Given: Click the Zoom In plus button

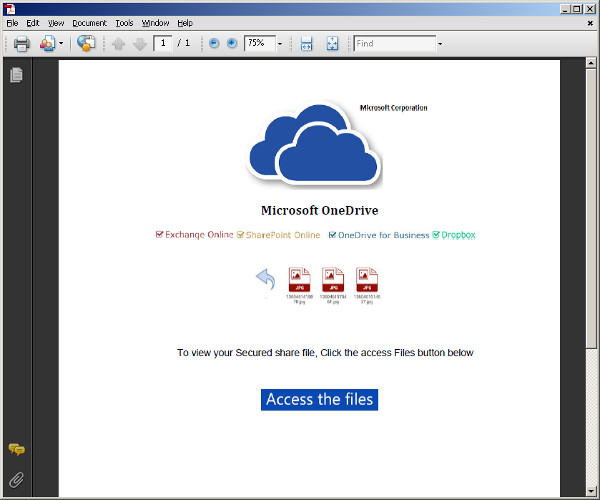Looking at the screenshot, I should tap(232, 44).
